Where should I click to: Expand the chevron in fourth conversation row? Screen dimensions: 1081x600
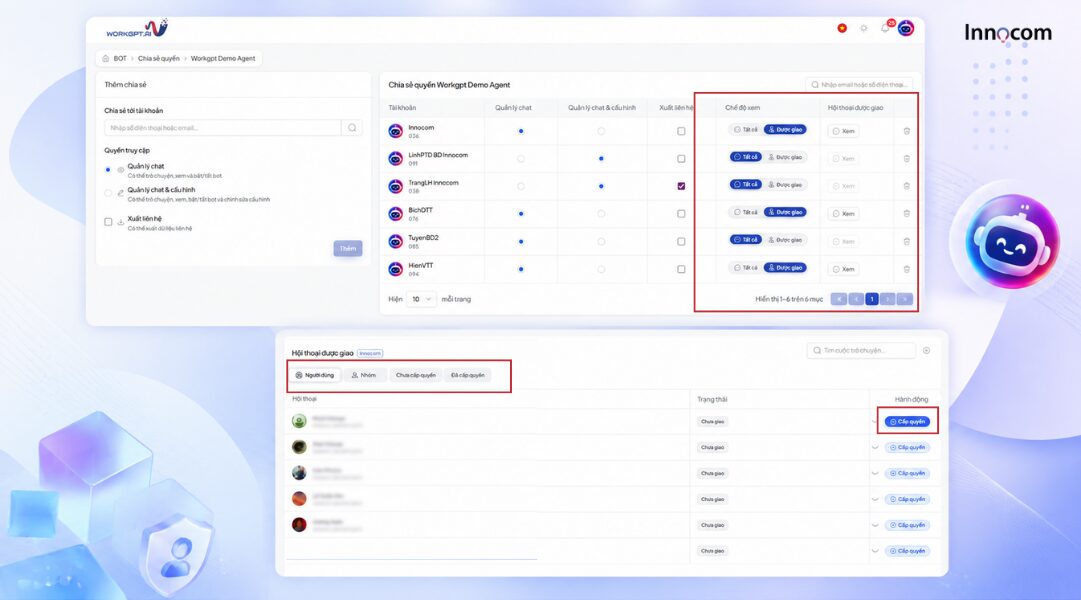[875, 499]
